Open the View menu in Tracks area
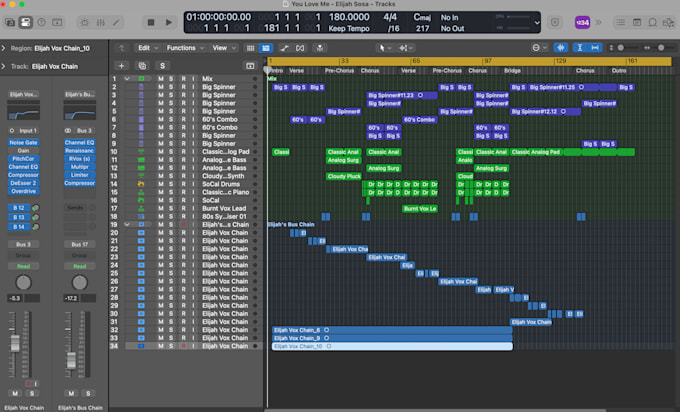680x412 pixels. [225, 48]
